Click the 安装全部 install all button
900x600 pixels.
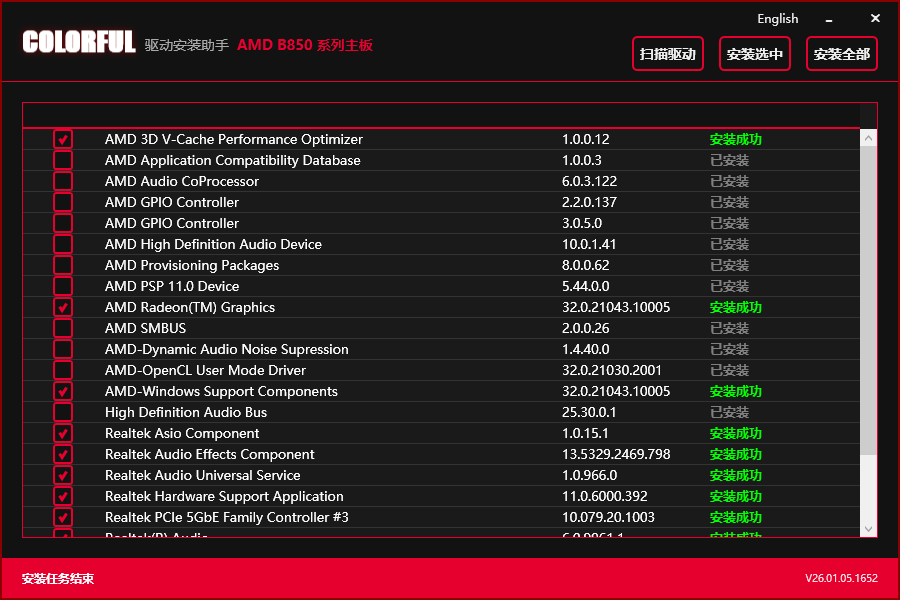pyautogui.click(x=842, y=54)
